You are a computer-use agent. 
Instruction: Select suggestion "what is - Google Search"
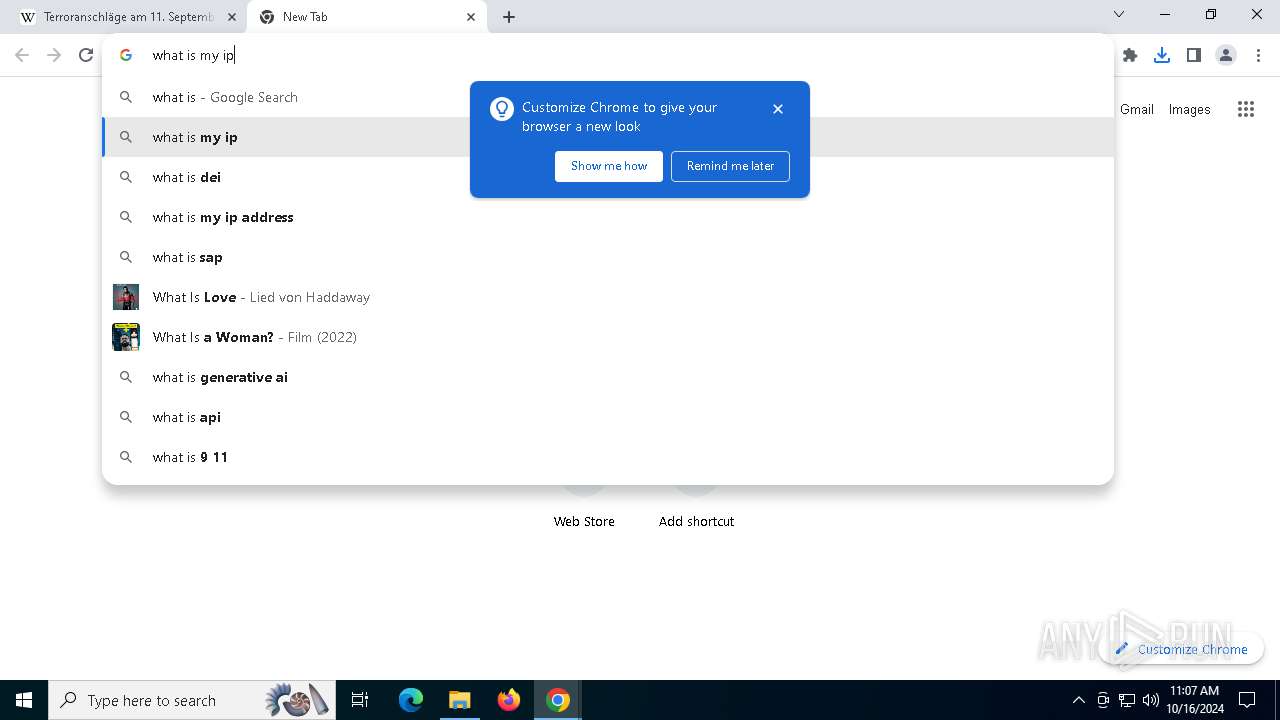coord(608,97)
